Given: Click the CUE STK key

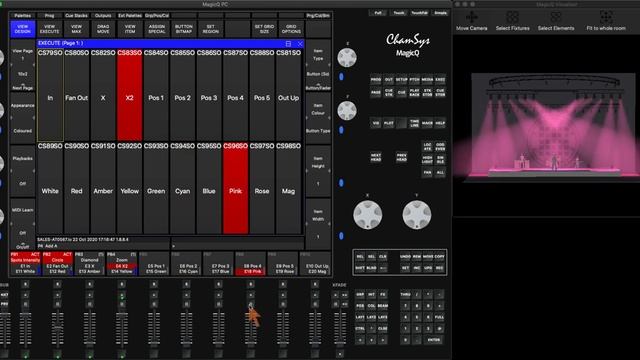Looking at the screenshot, I should coord(389,93).
